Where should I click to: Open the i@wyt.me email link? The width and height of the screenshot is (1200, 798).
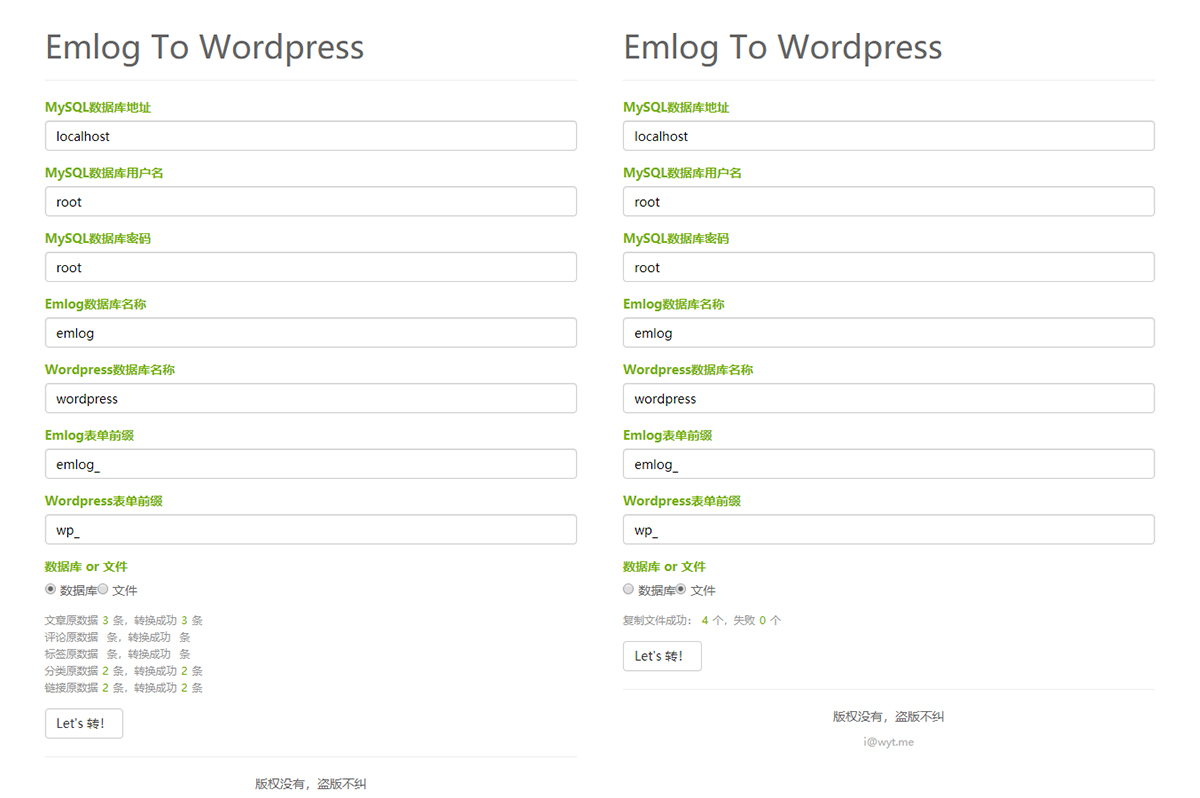889,742
